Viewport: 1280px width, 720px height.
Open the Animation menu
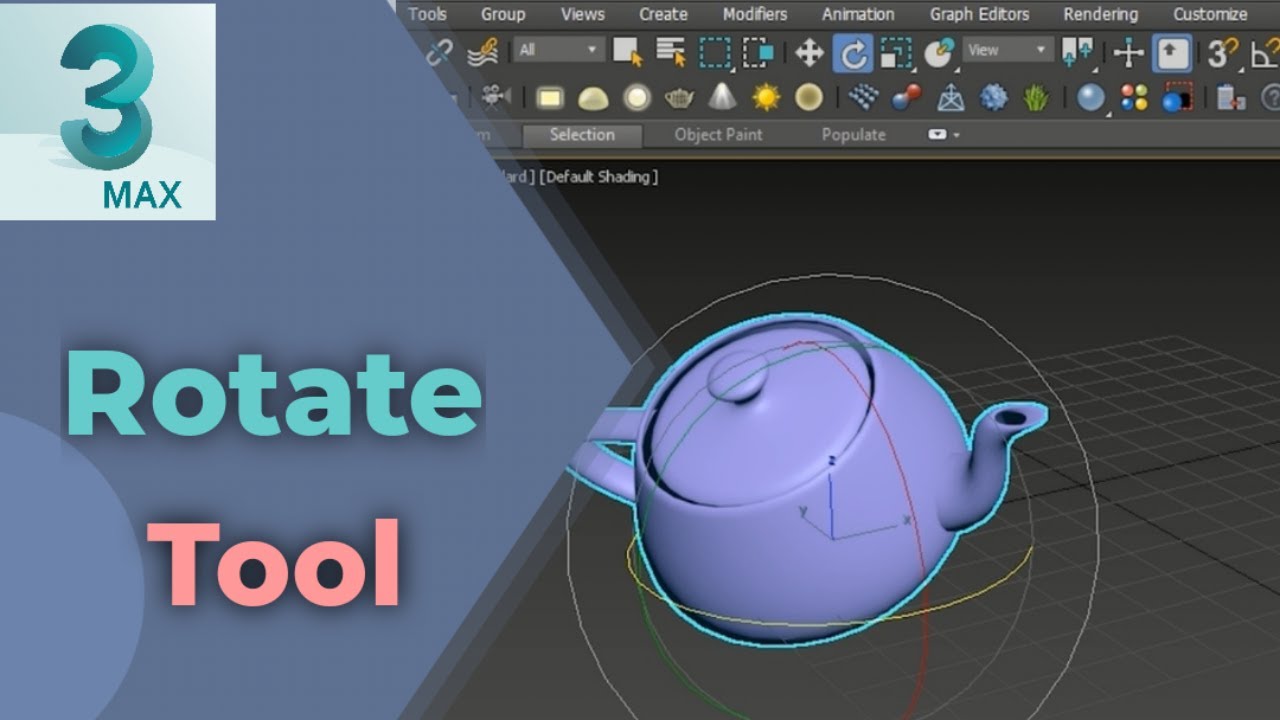(858, 14)
